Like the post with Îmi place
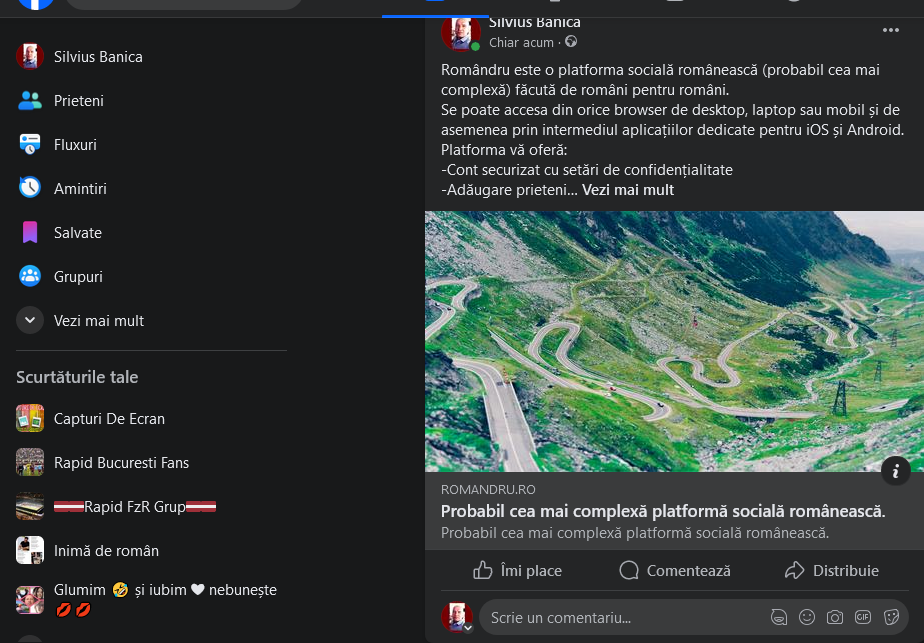Viewport: 924px width, 643px height. coord(517,570)
